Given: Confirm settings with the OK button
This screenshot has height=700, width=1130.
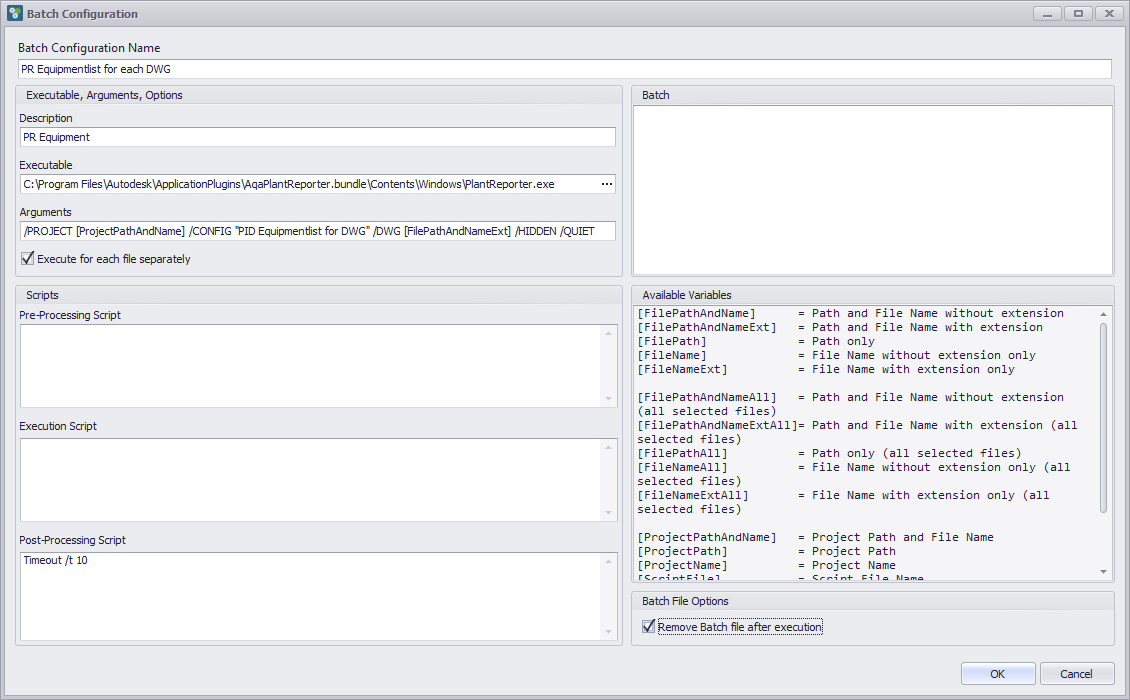Looking at the screenshot, I should 997,673.
